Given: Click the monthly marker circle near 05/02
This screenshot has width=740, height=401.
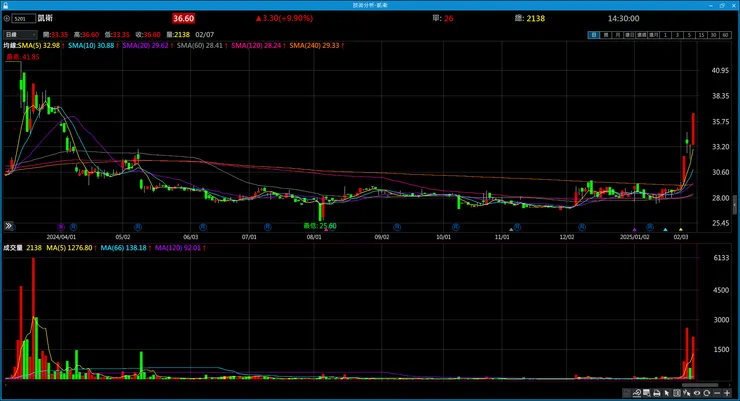Looking at the screenshot, I should click(x=138, y=227).
